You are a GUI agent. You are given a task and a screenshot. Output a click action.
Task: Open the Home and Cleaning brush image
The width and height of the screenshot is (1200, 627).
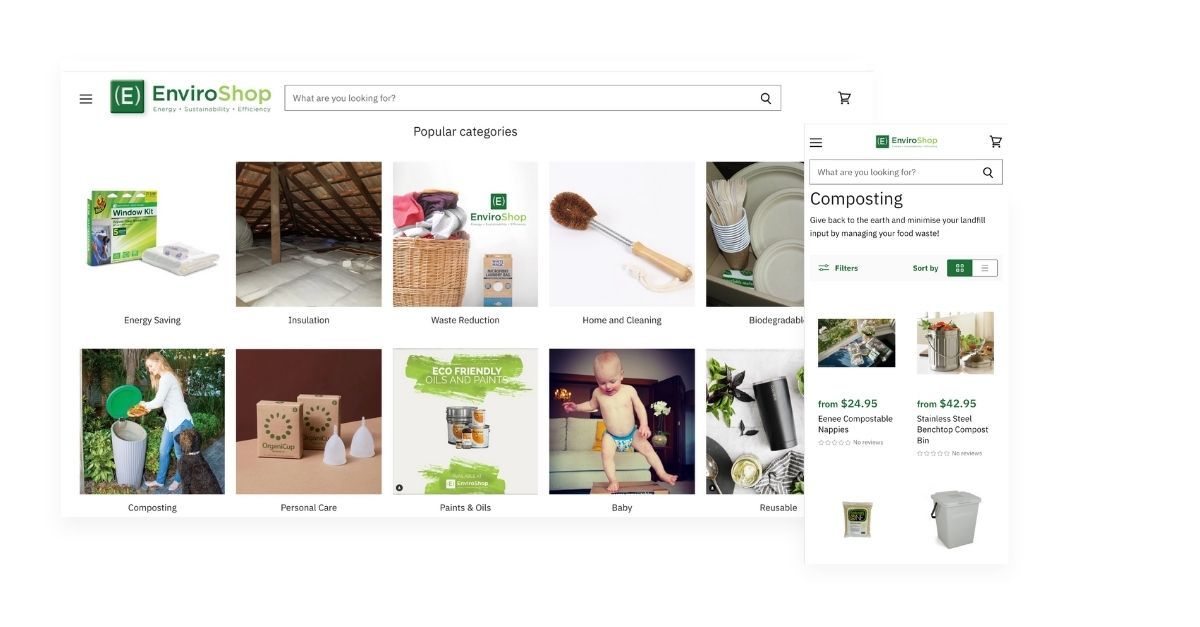pos(622,234)
